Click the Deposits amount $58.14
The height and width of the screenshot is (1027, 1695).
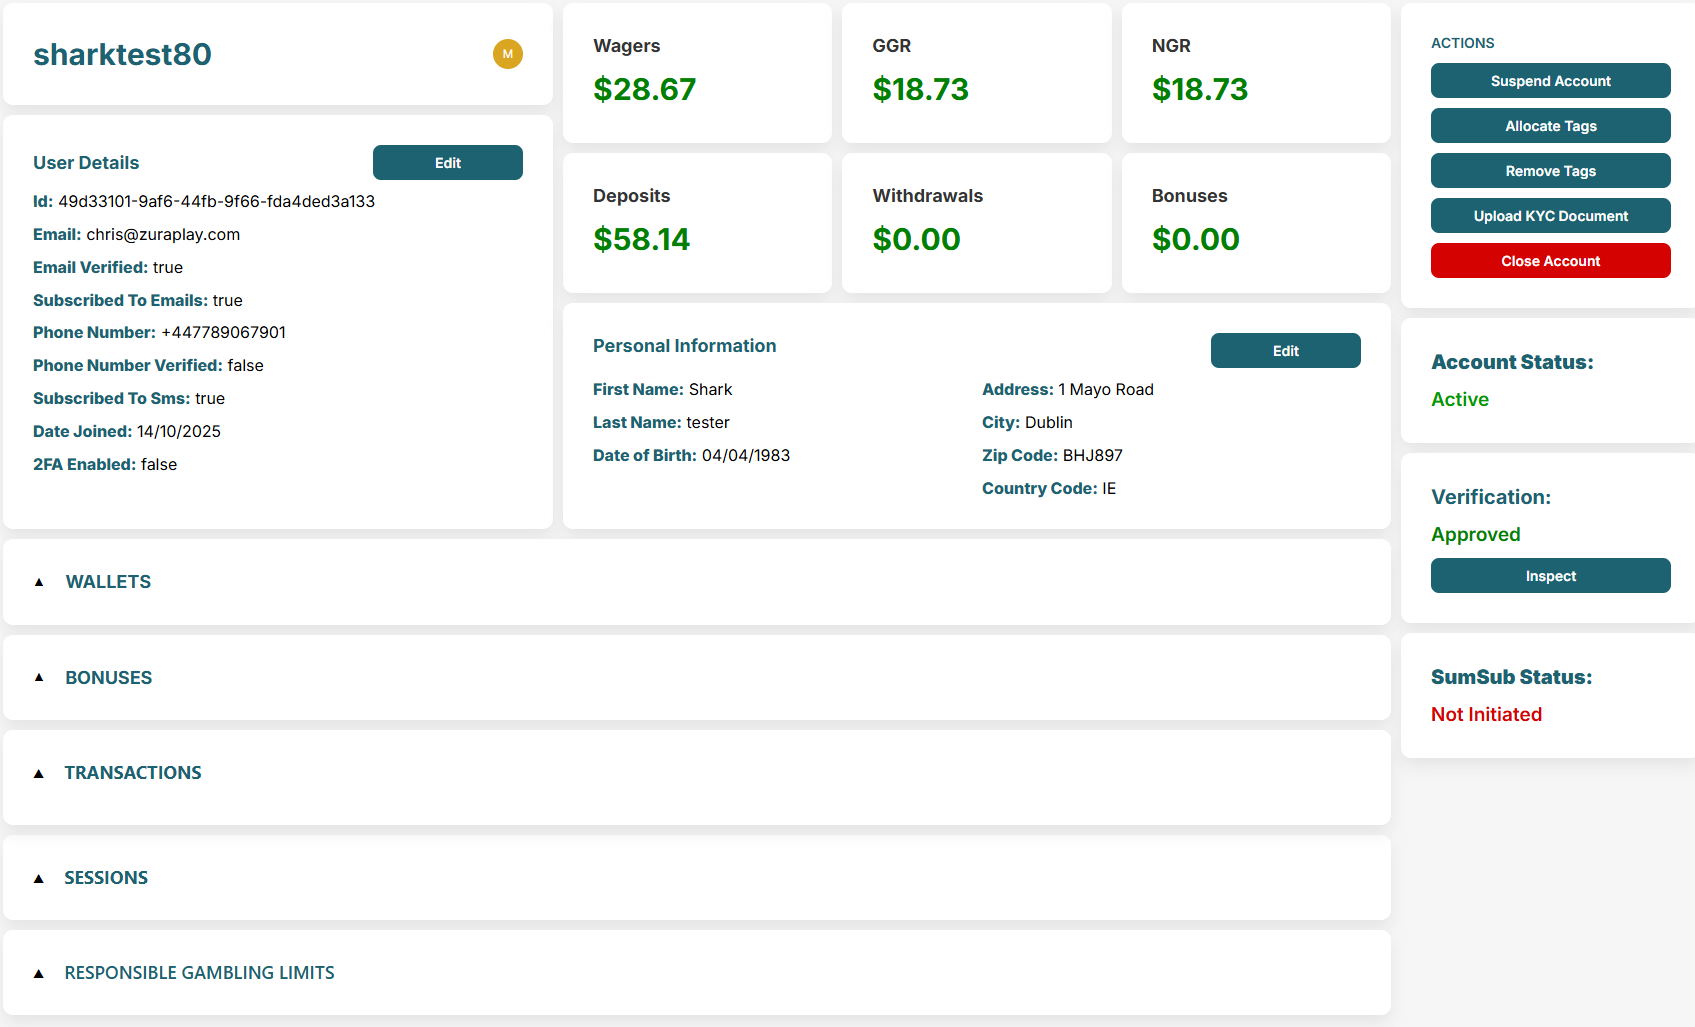click(x=641, y=239)
